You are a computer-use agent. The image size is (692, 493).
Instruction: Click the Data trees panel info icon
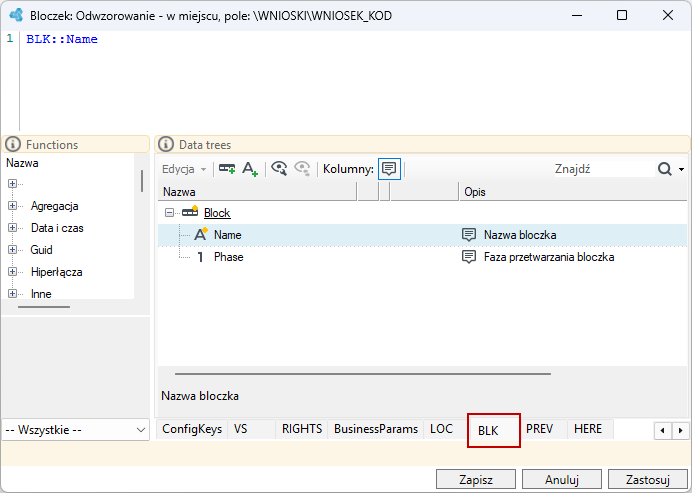pyautogui.click(x=166, y=144)
